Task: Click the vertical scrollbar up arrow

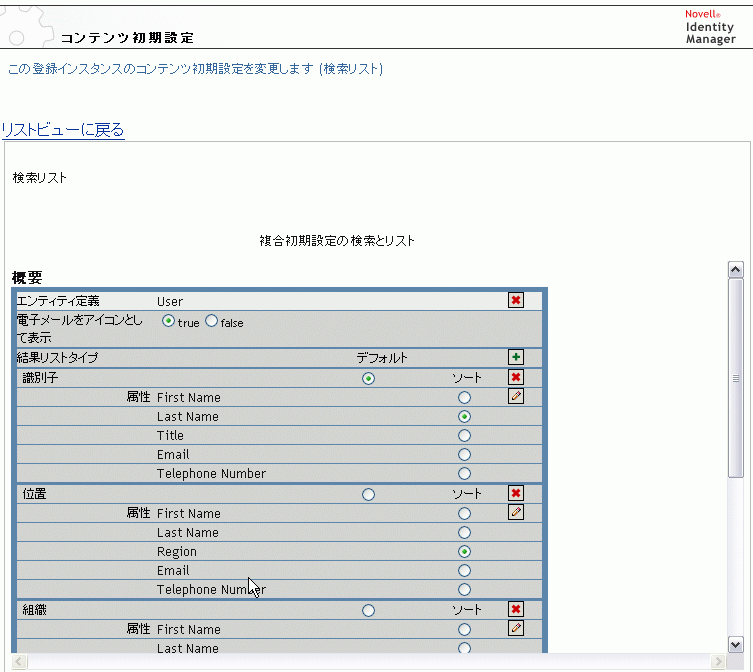Action: (x=736, y=269)
